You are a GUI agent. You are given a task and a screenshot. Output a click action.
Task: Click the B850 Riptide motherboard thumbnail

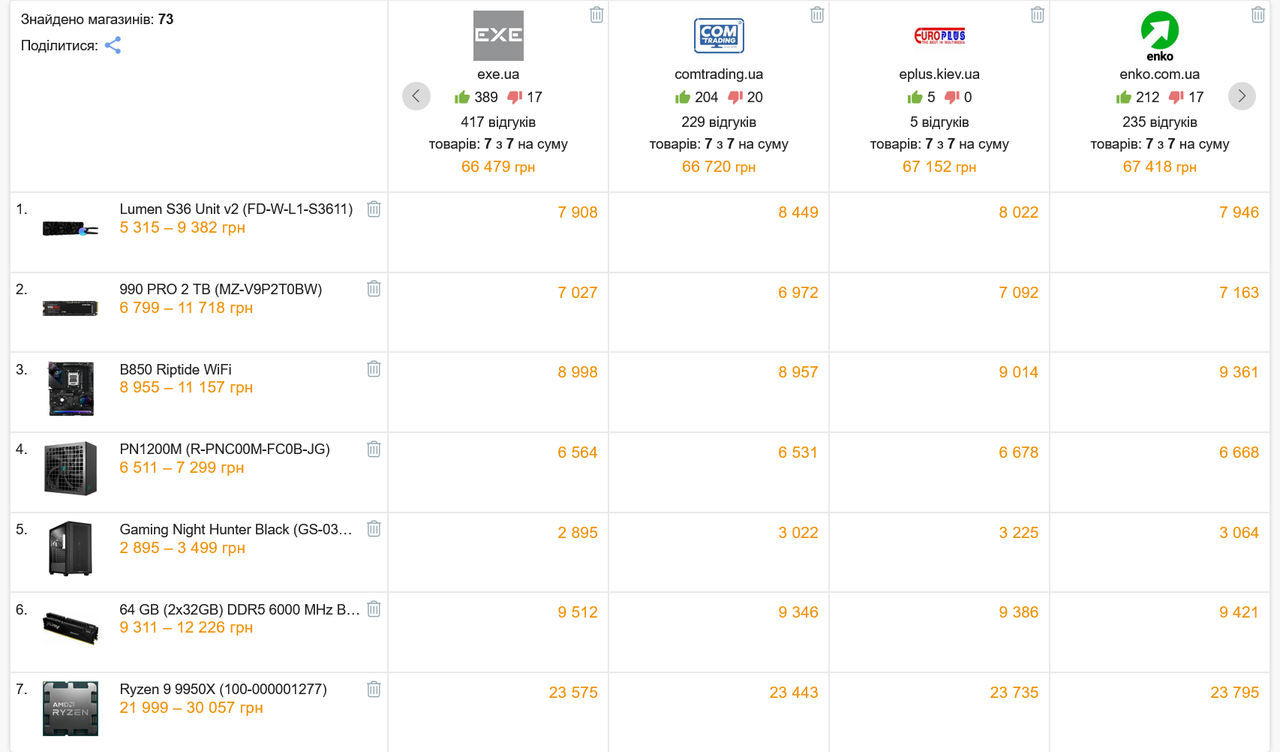click(x=70, y=389)
